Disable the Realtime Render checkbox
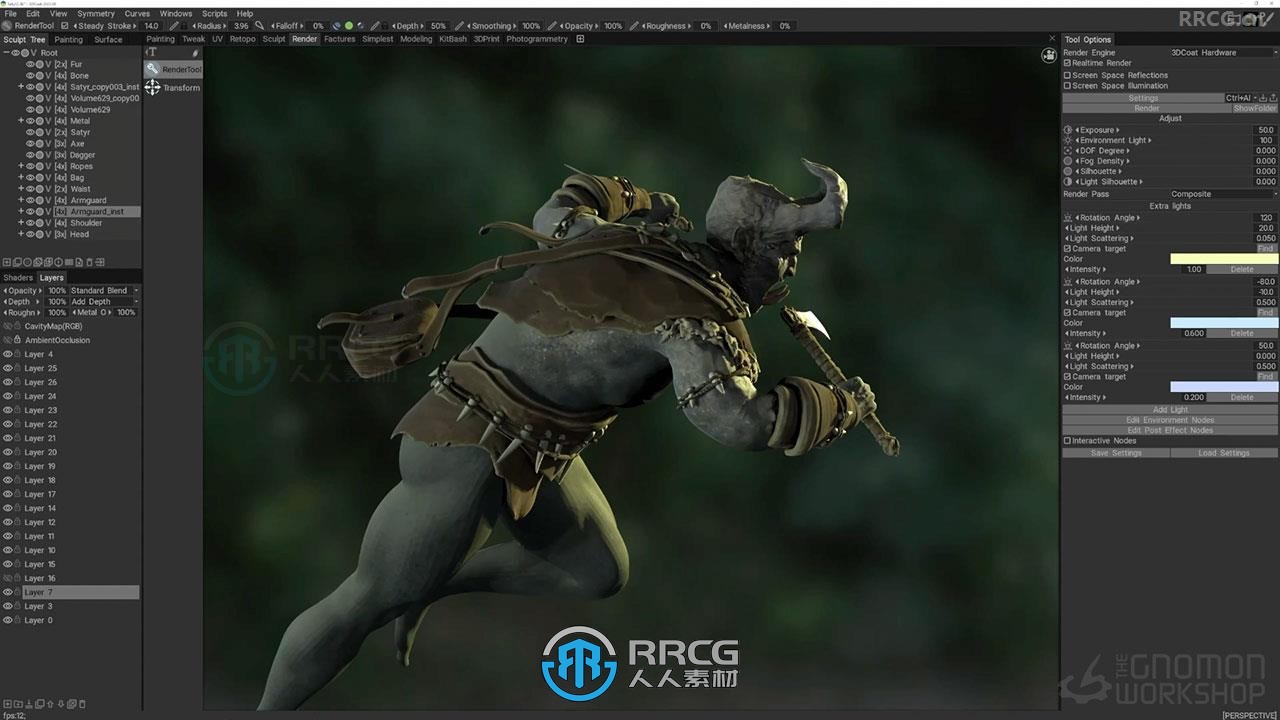Viewport: 1280px width, 720px height. pyautogui.click(x=1067, y=63)
